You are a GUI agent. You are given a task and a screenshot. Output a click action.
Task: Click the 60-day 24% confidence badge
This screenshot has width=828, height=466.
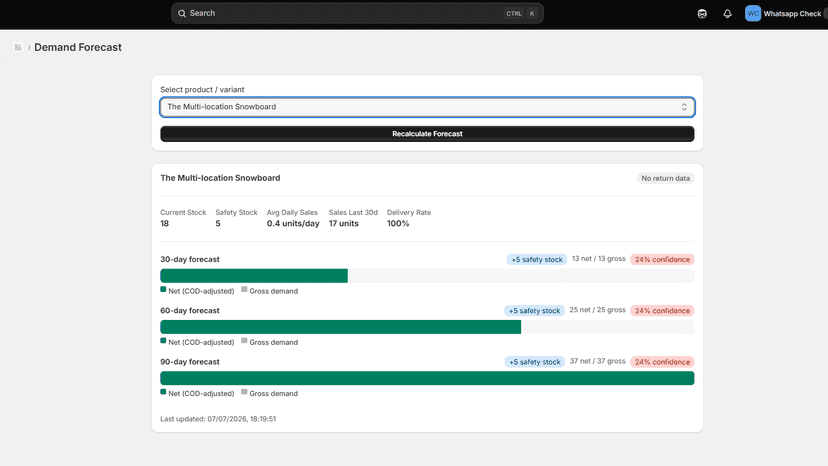(662, 311)
